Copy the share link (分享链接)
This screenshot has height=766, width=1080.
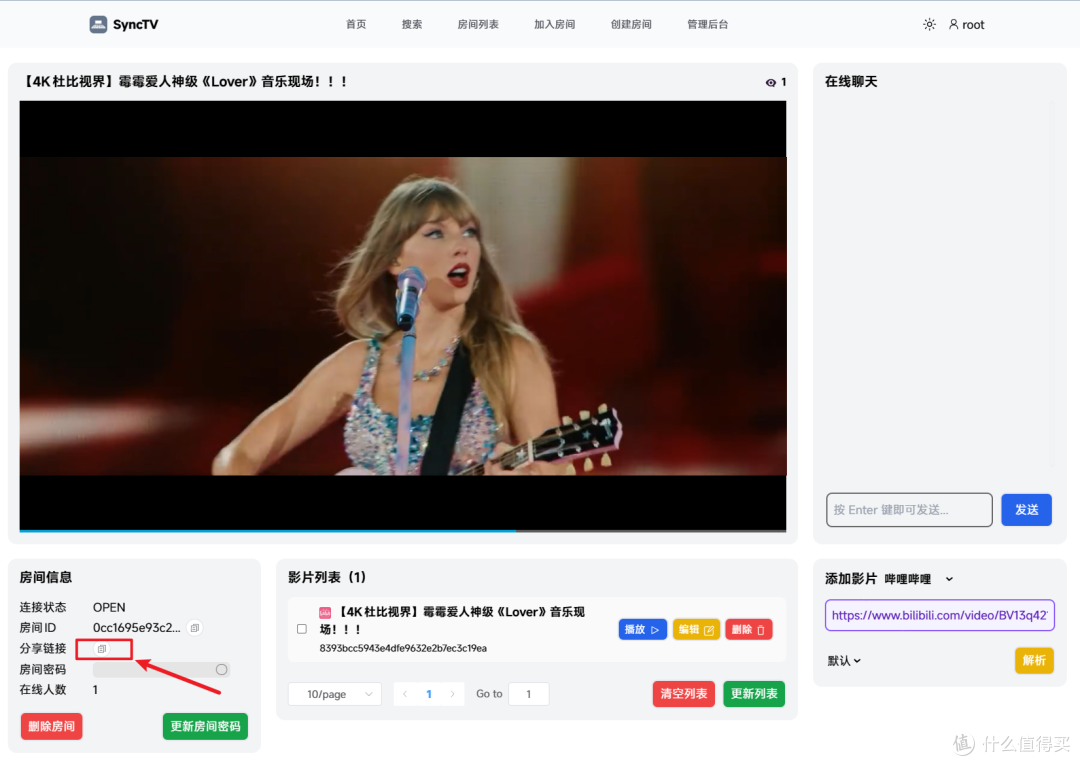click(x=104, y=648)
